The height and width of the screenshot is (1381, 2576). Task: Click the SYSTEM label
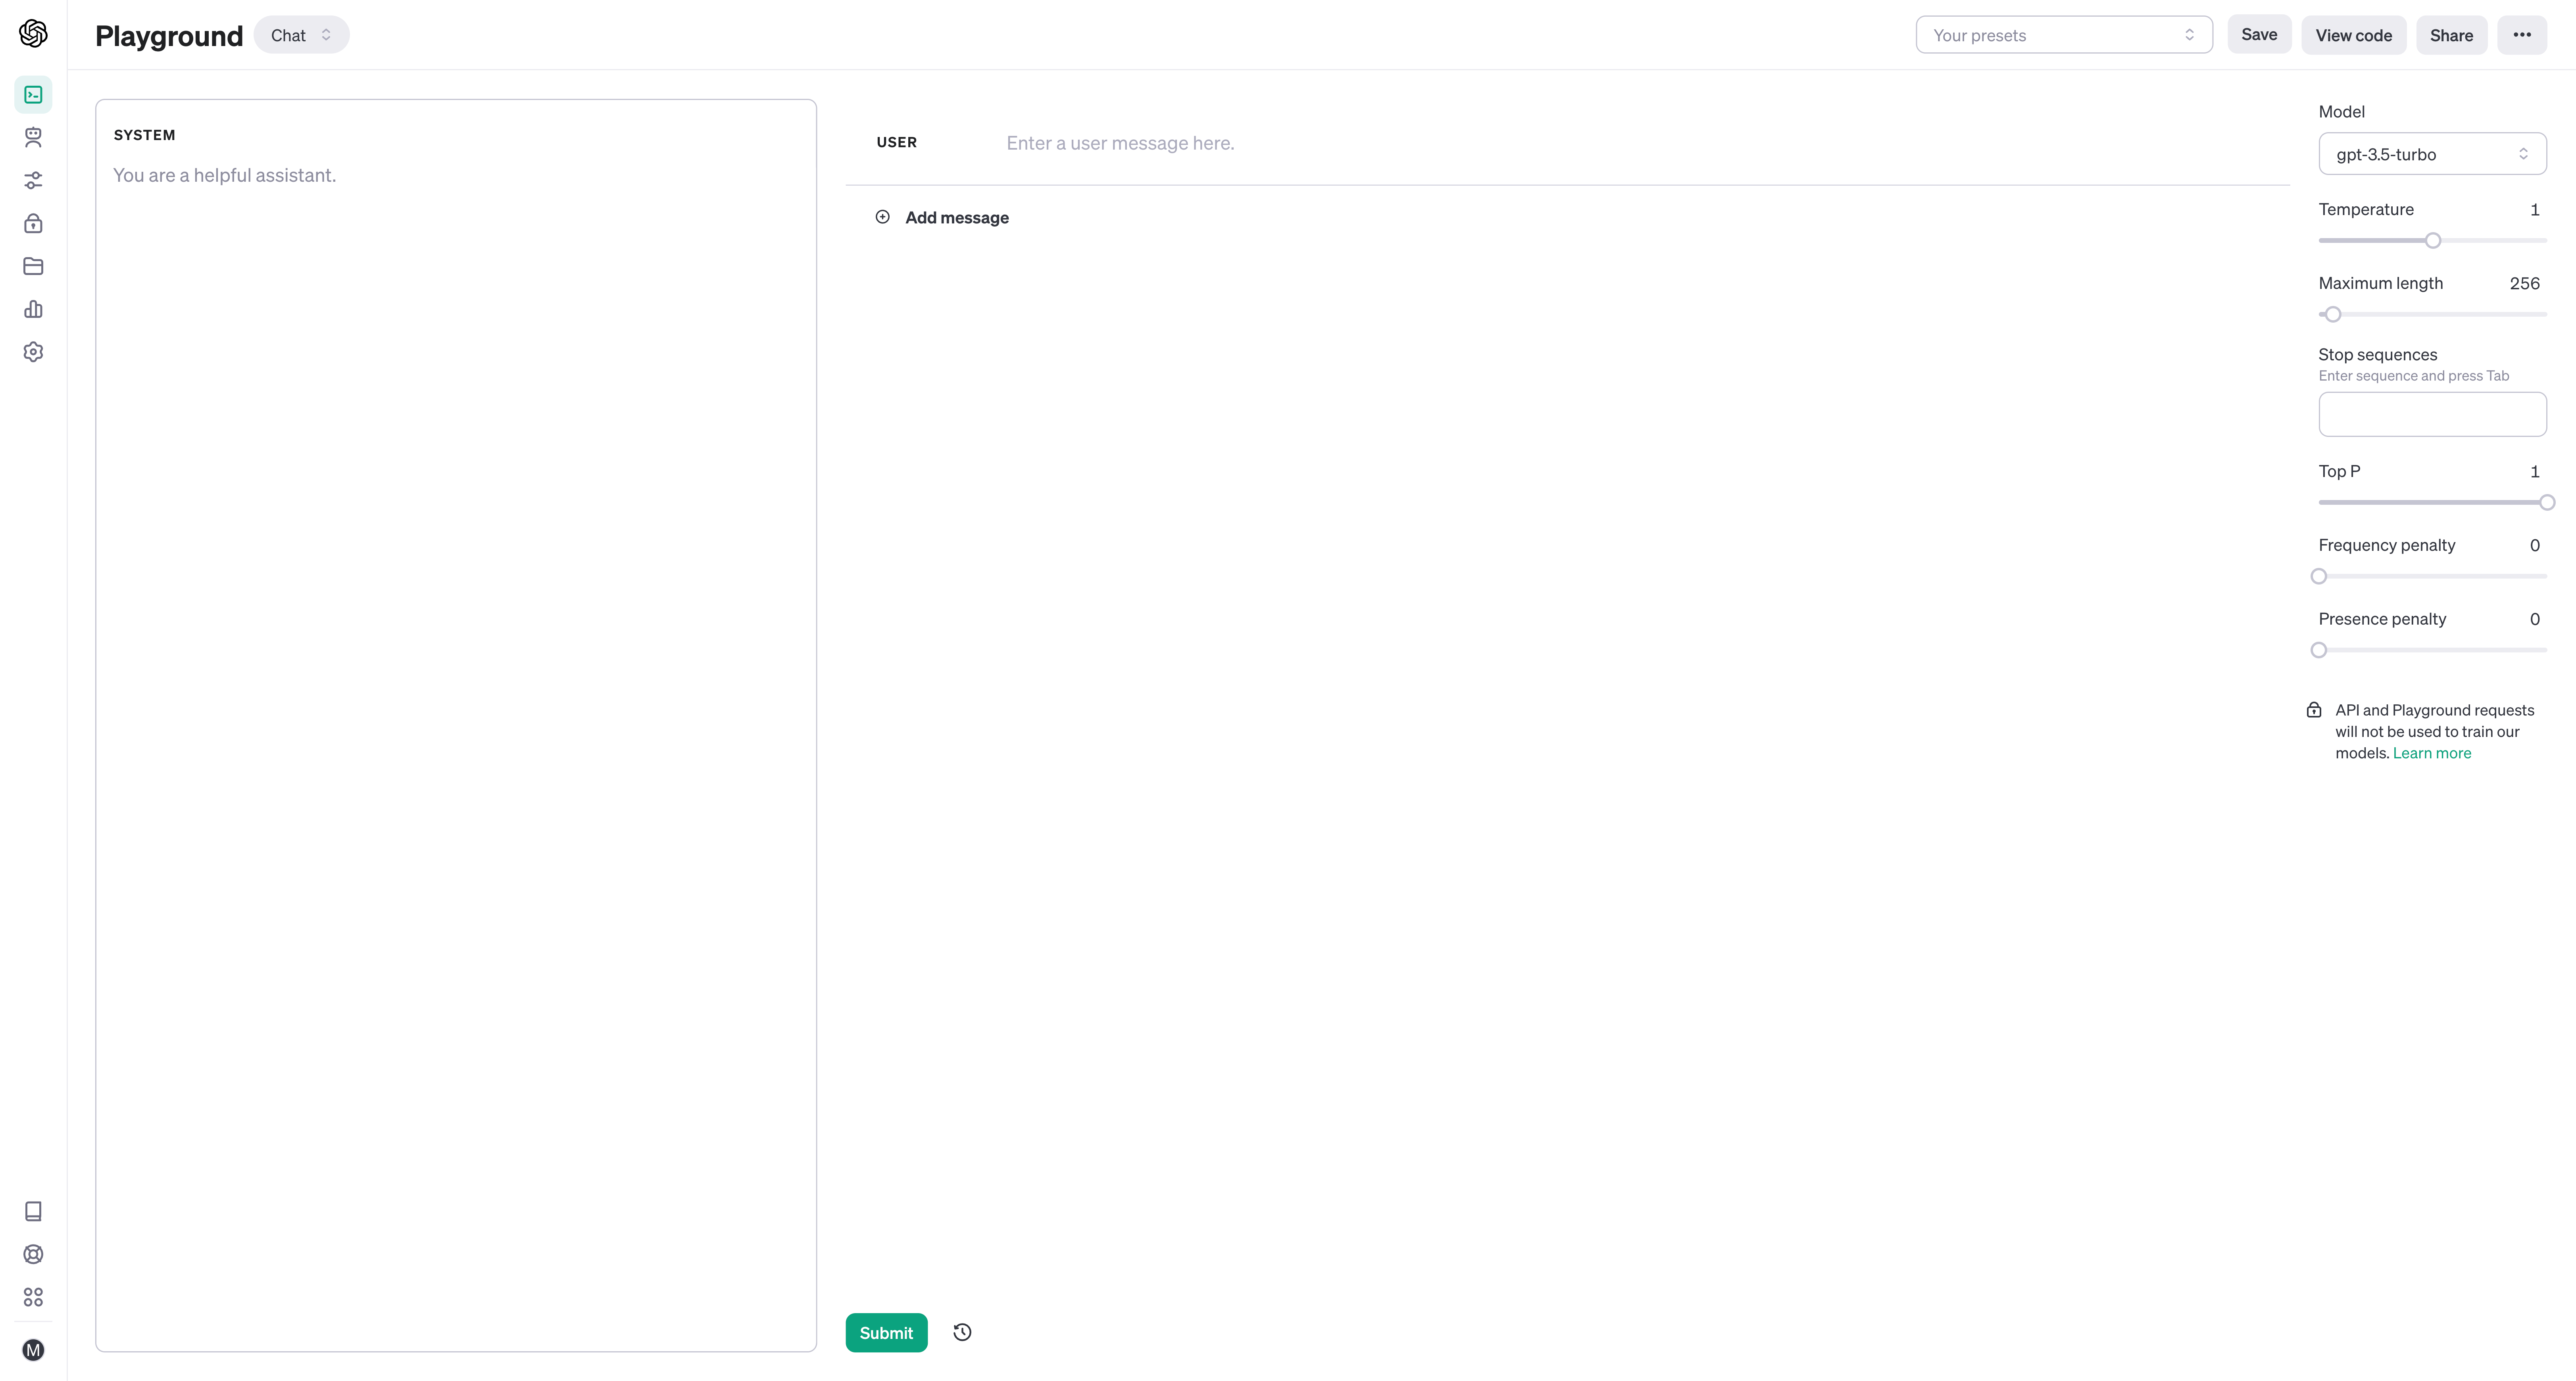144,135
